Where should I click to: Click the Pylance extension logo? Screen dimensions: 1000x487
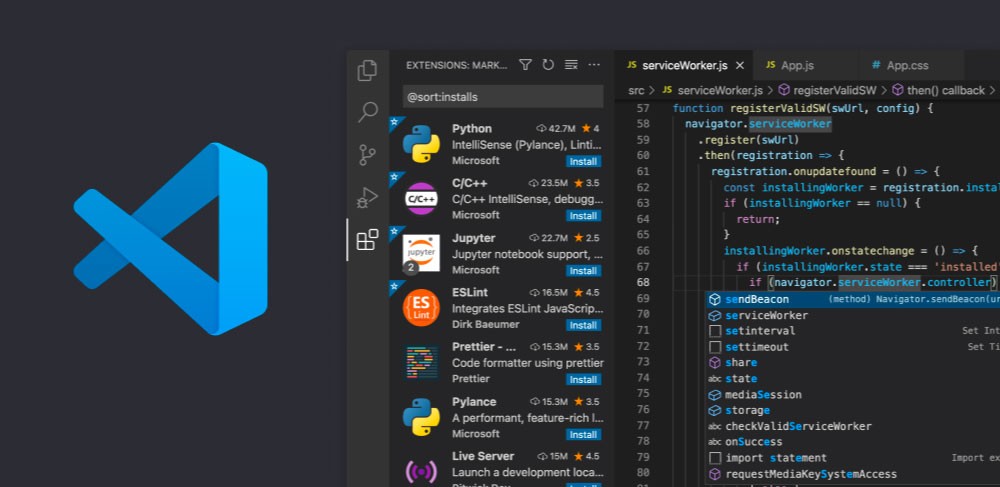(421, 418)
